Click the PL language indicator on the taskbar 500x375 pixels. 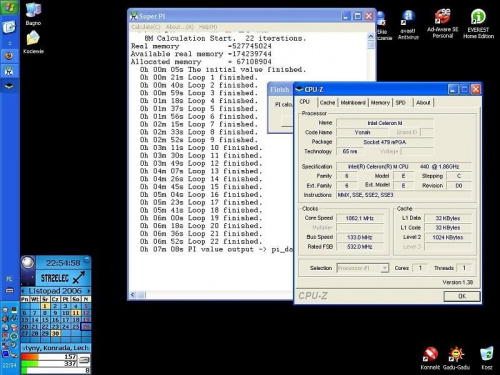point(9,279)
